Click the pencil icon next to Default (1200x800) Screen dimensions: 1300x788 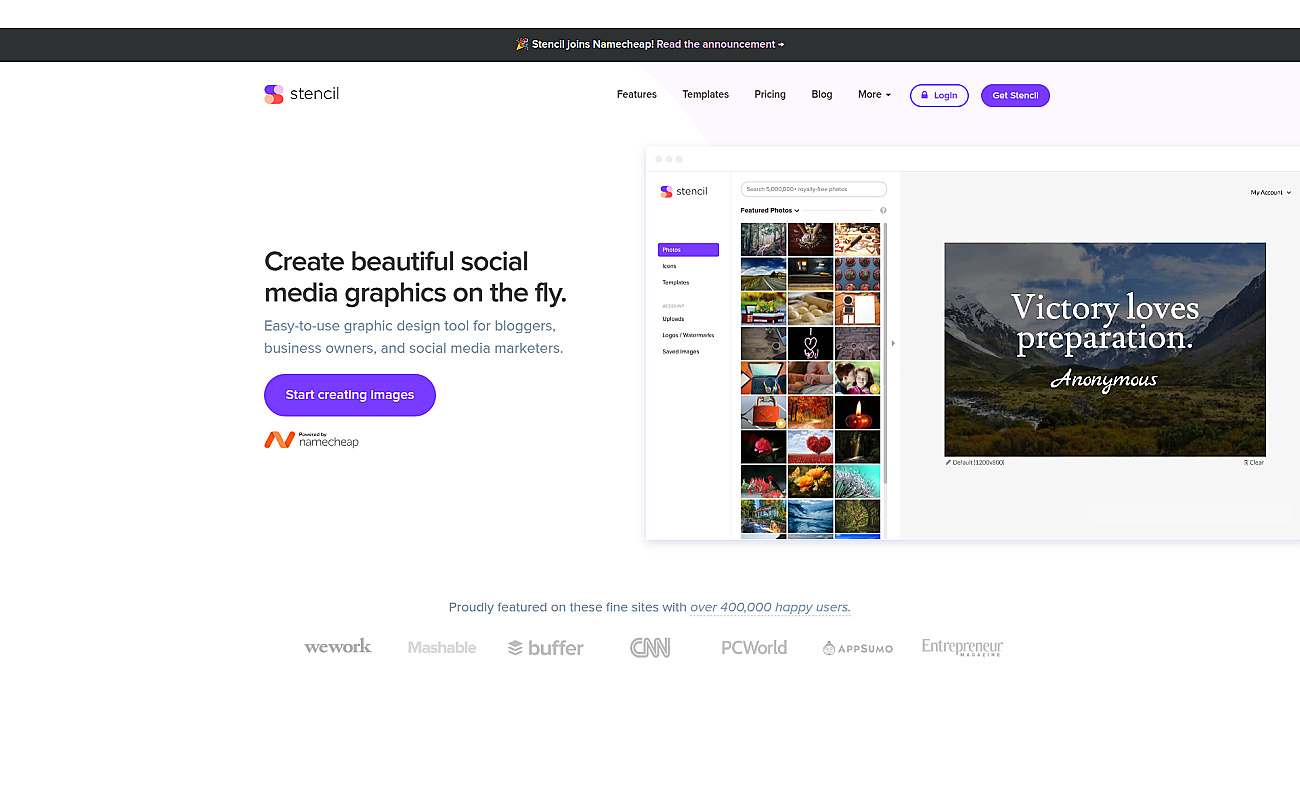[x=948, y=463]
